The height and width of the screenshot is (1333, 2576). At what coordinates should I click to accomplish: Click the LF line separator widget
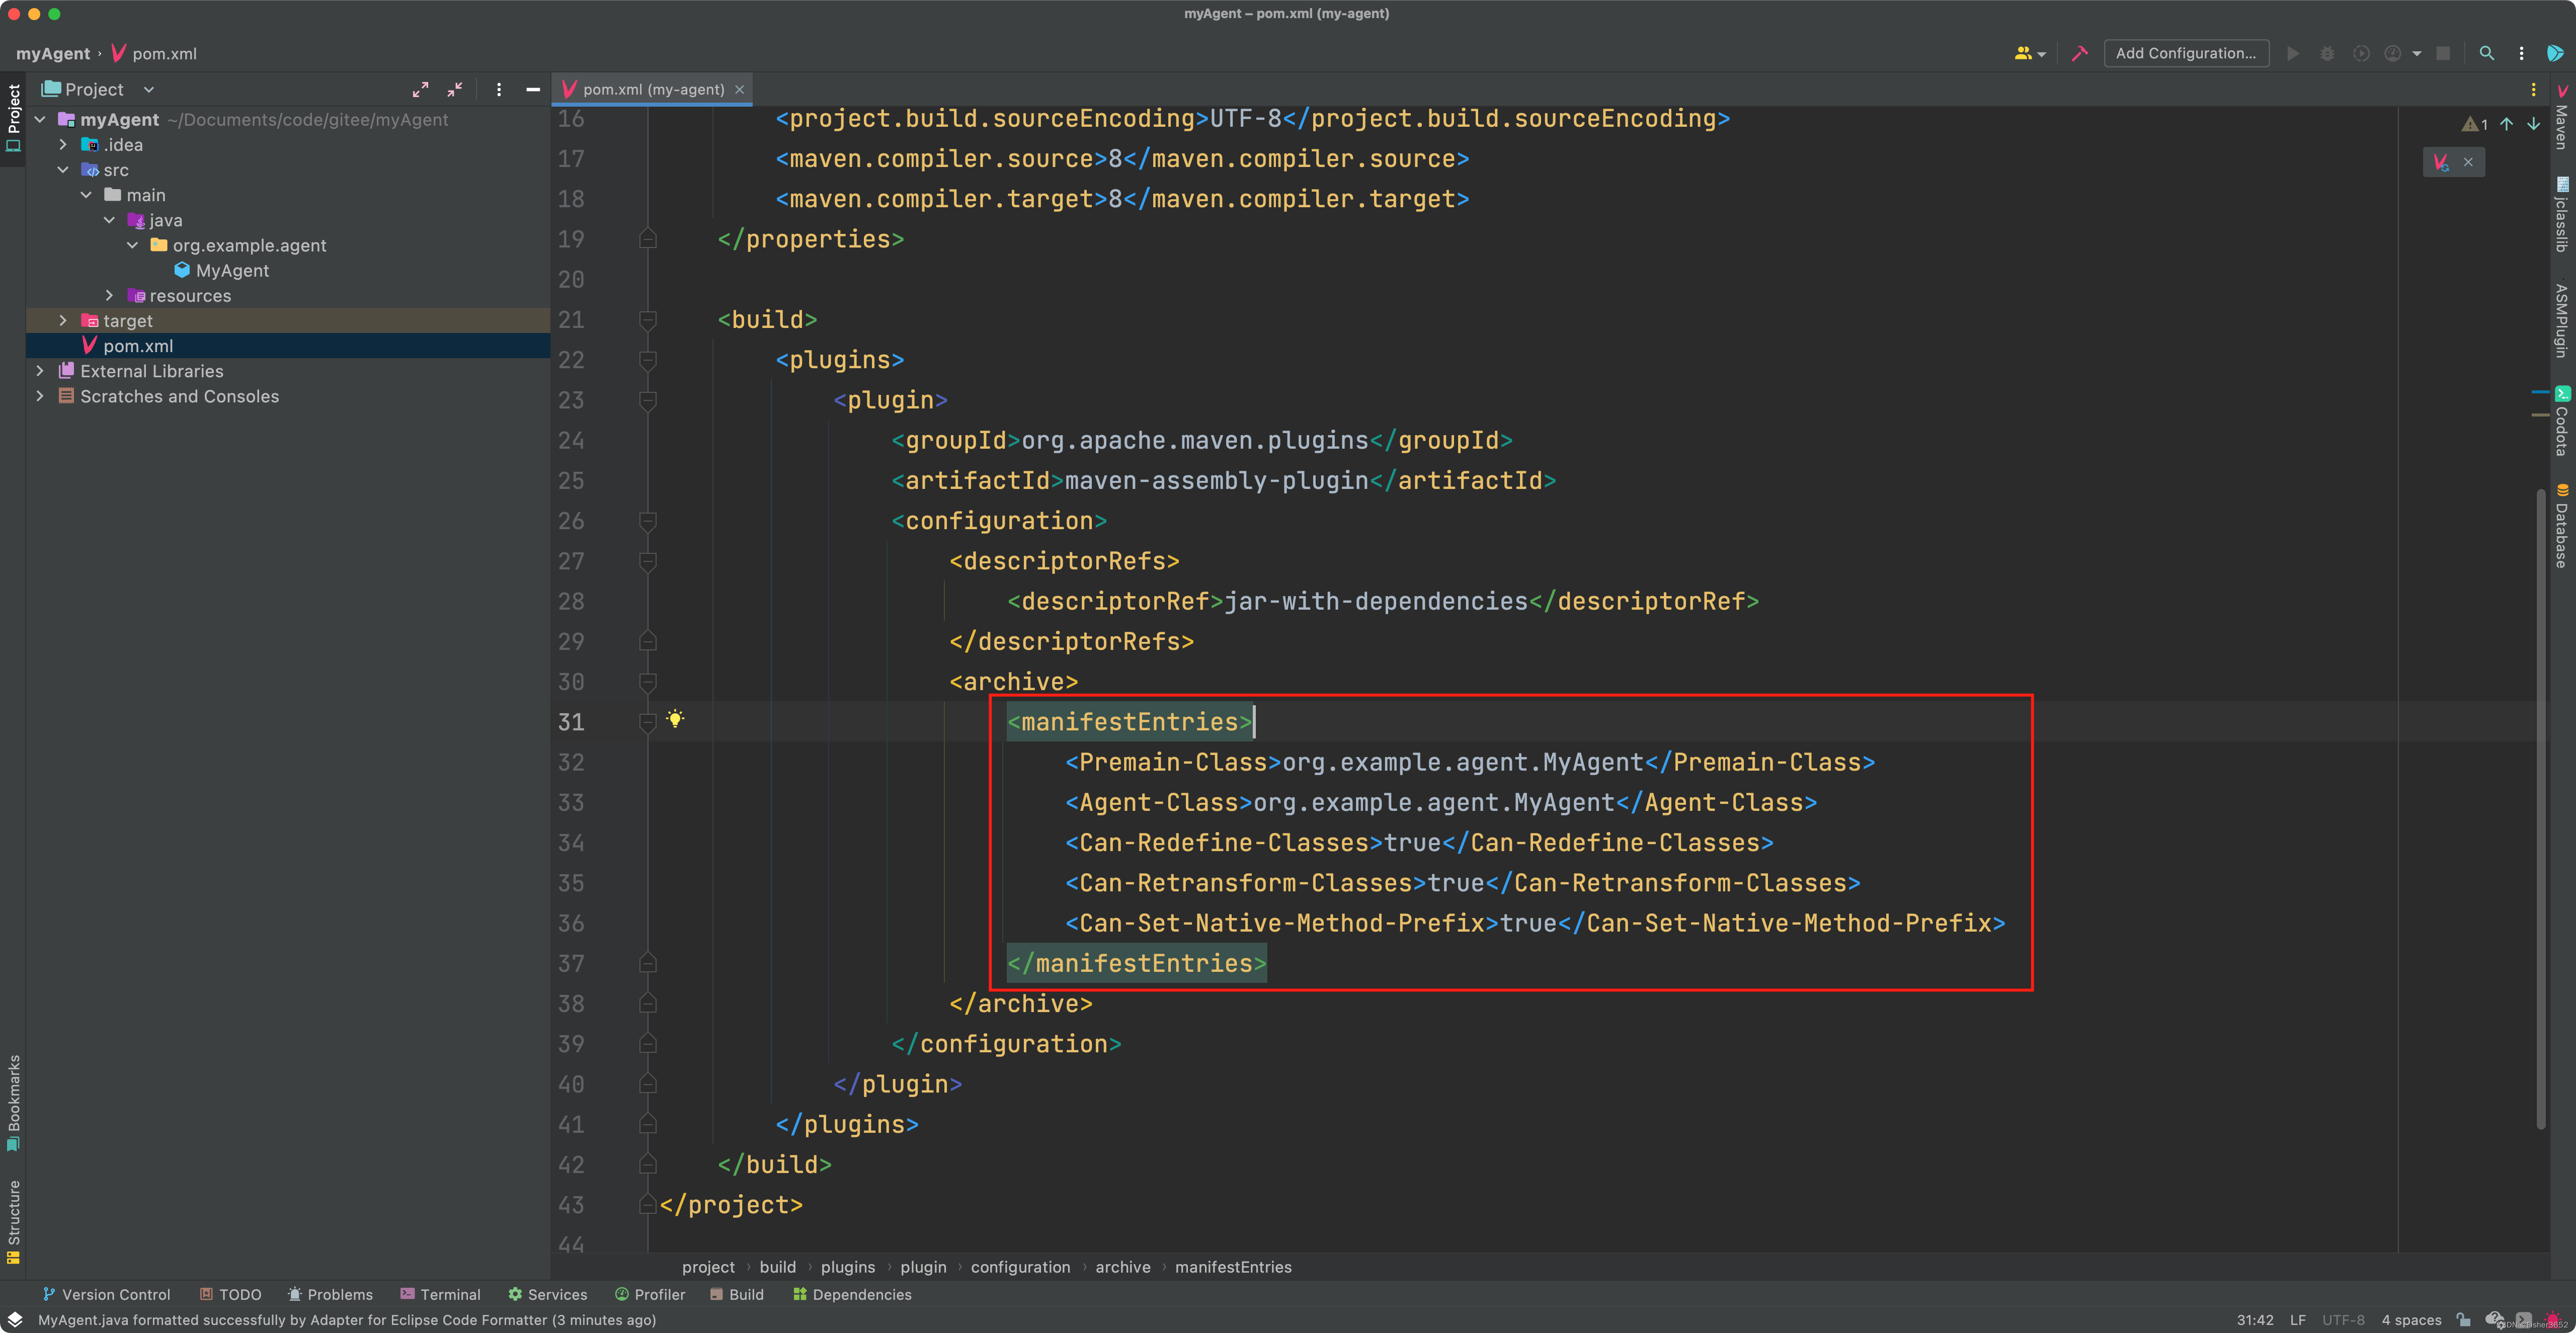pyautogui.click(x=2298, y=1320)
